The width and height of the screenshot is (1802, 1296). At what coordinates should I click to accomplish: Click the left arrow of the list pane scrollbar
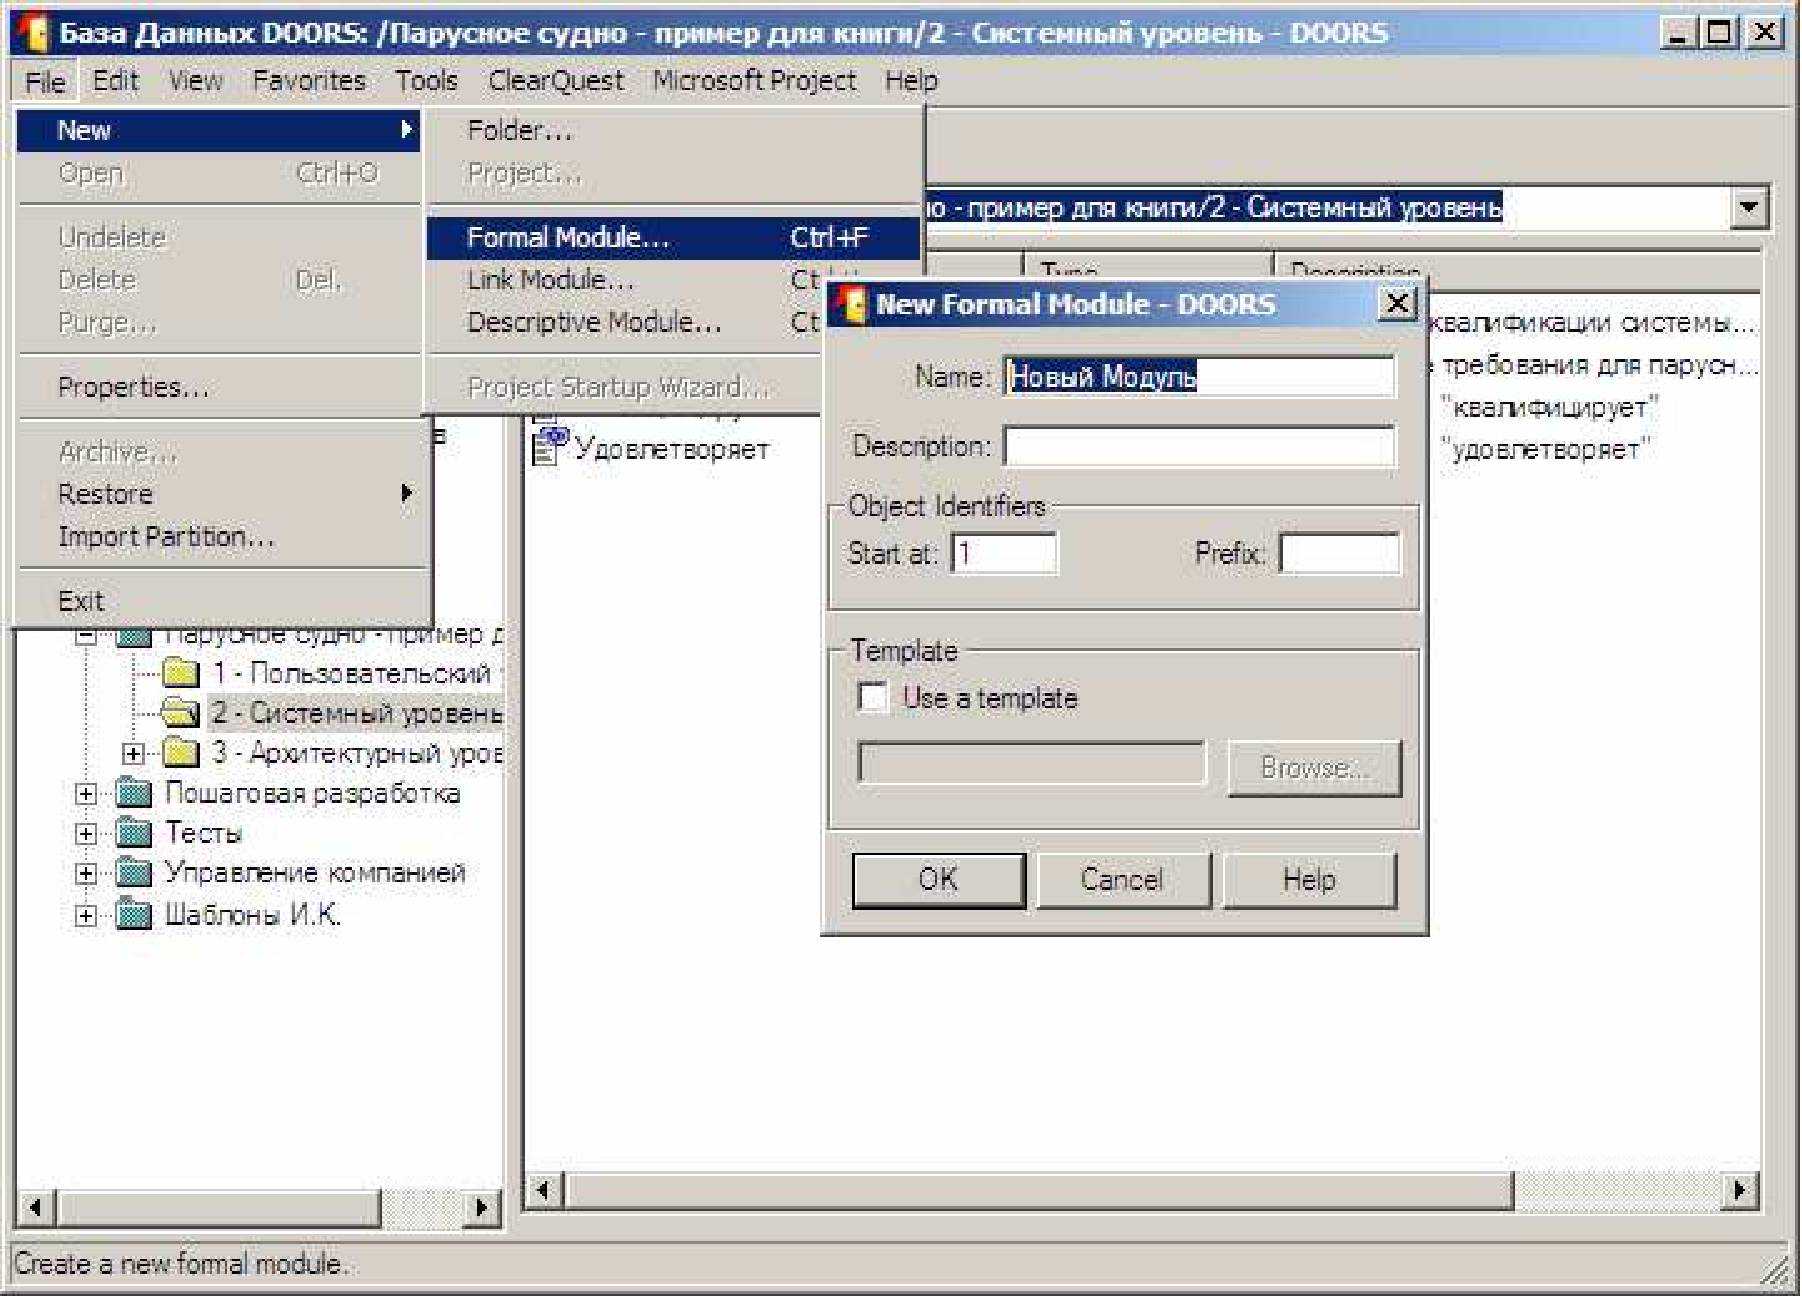(544, 1190)
